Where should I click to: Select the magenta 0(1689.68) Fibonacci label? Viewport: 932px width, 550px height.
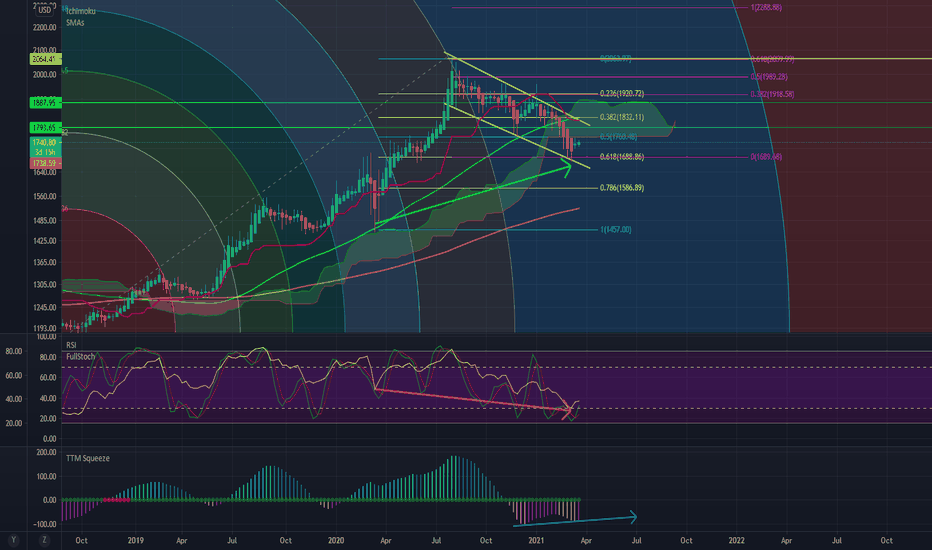[766, 157]
